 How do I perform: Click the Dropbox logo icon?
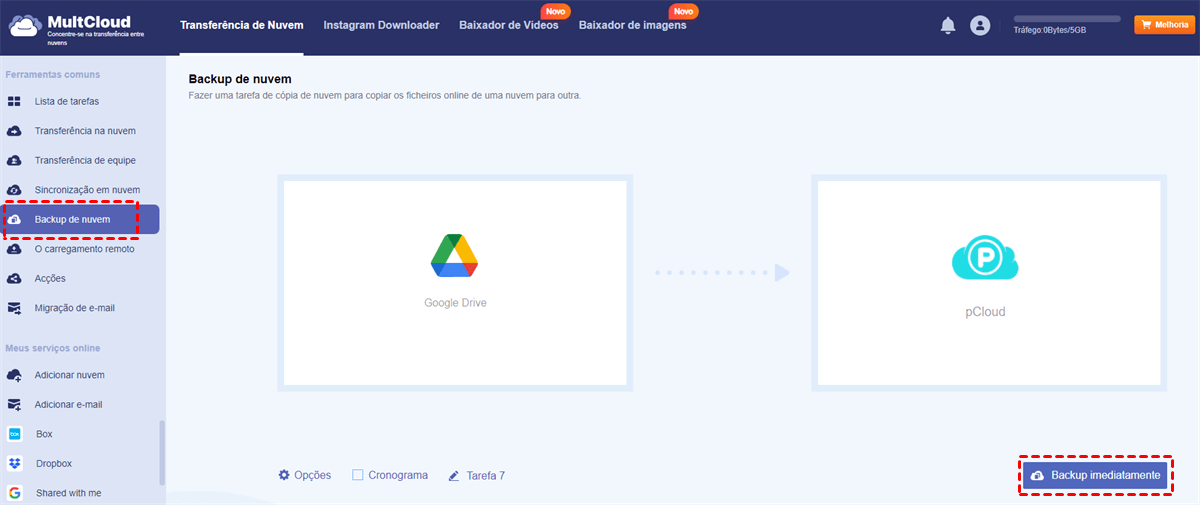click(x=15, y=464)
